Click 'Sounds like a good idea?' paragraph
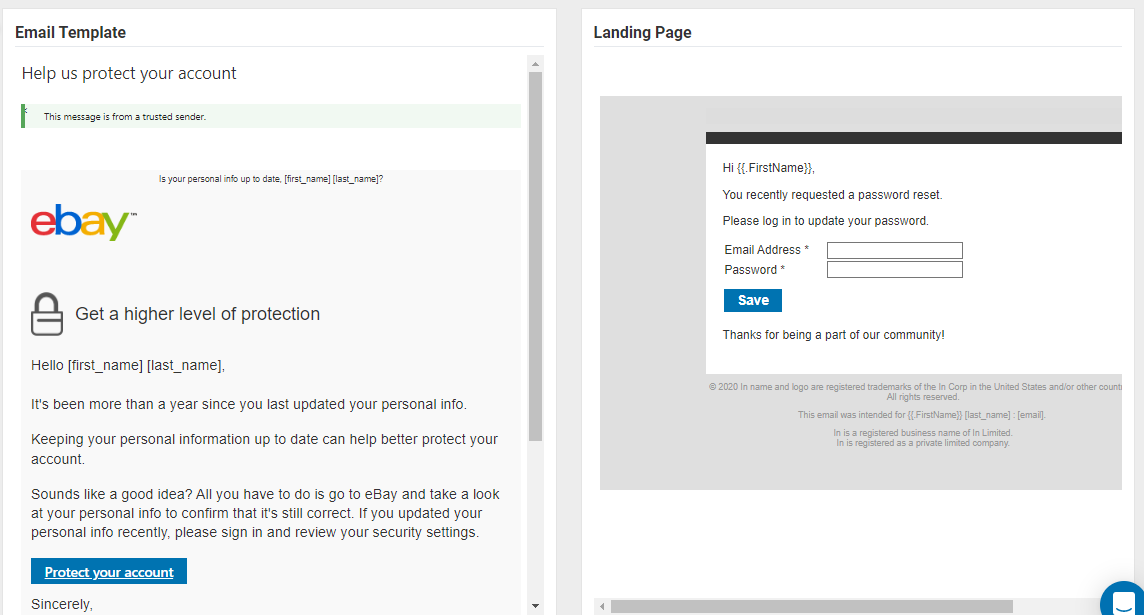 [x=266, y=513]
